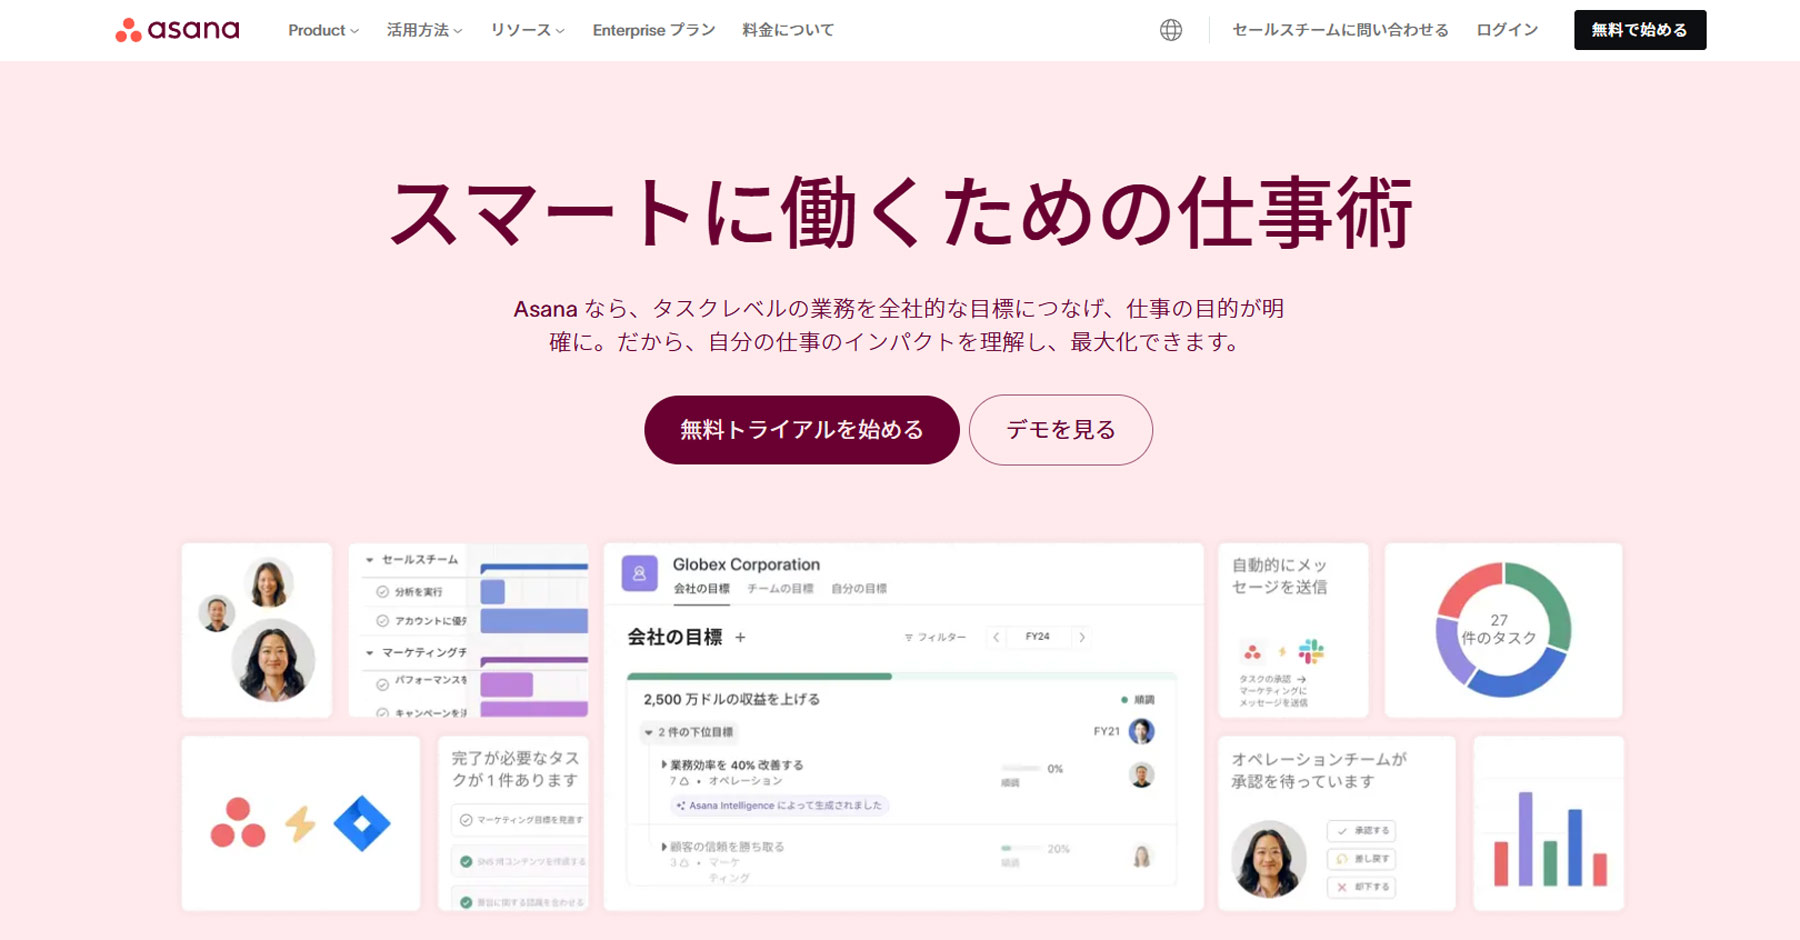
Task: Click the Asana logo in the header
Action: 177,30
